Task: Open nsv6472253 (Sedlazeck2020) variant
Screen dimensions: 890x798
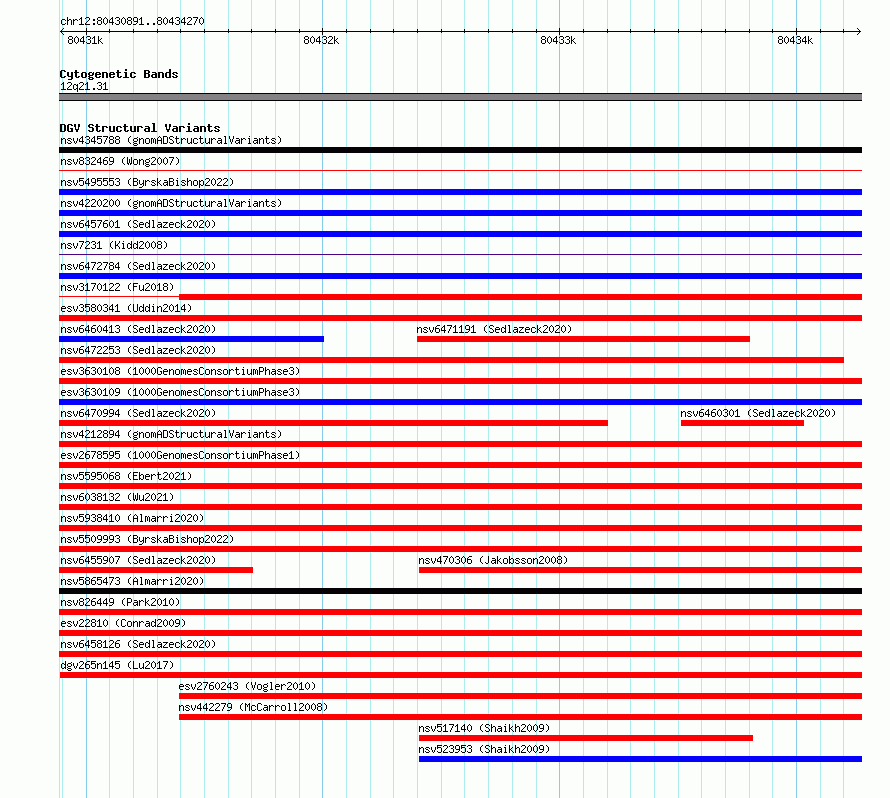Action: click(138, 350)
